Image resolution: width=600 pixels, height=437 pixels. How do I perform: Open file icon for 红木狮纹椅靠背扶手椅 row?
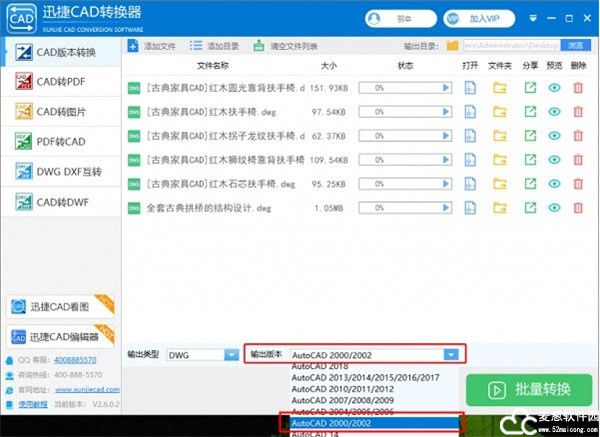tap(470, 160)
